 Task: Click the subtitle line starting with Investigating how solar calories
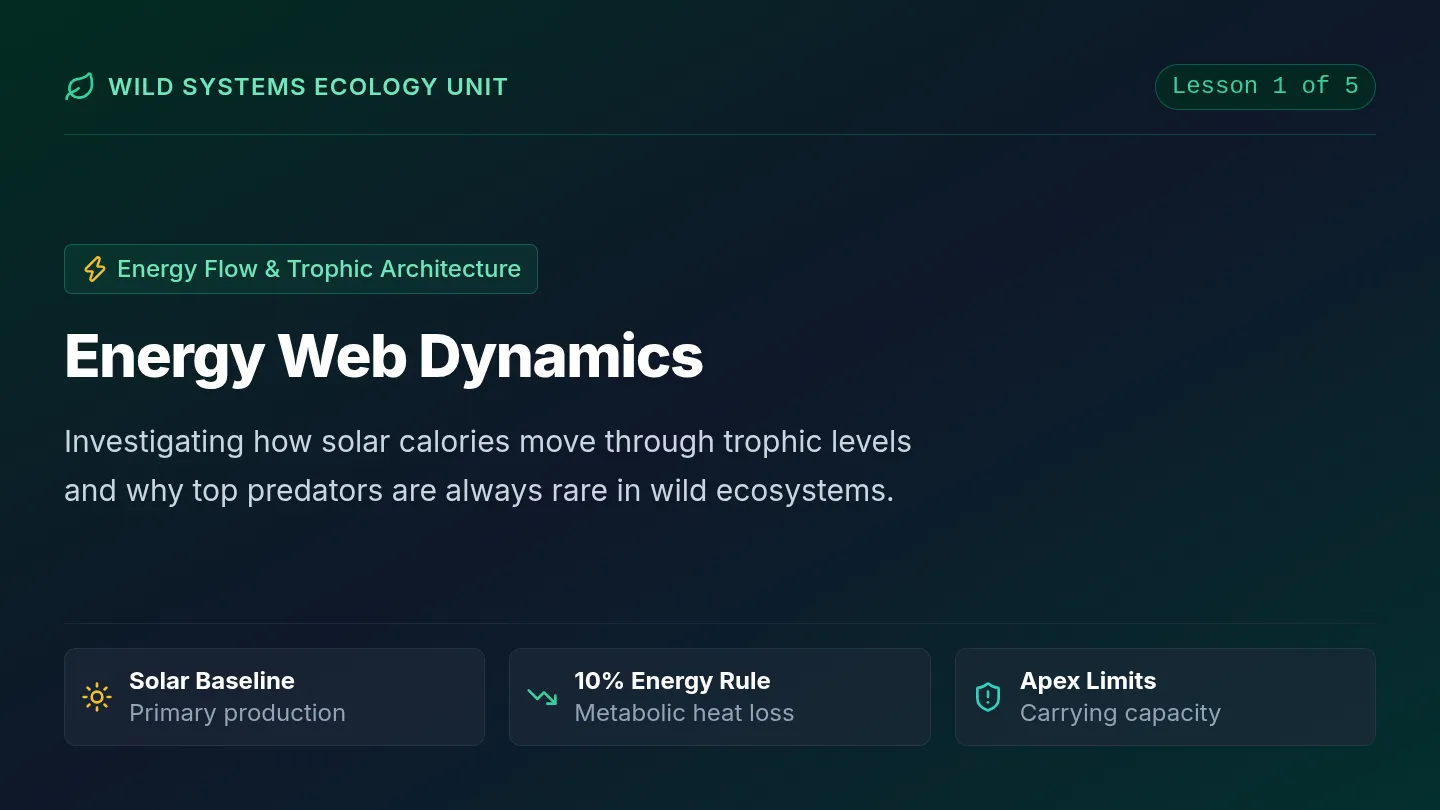[488, 441]
